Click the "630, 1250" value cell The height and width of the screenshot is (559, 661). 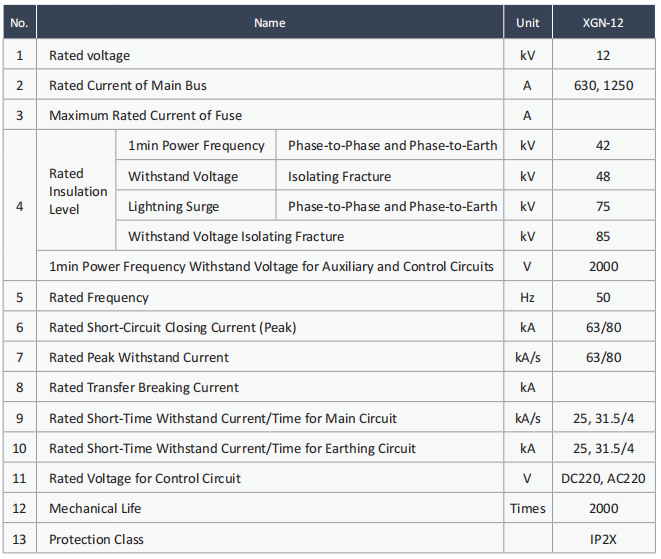602,86
